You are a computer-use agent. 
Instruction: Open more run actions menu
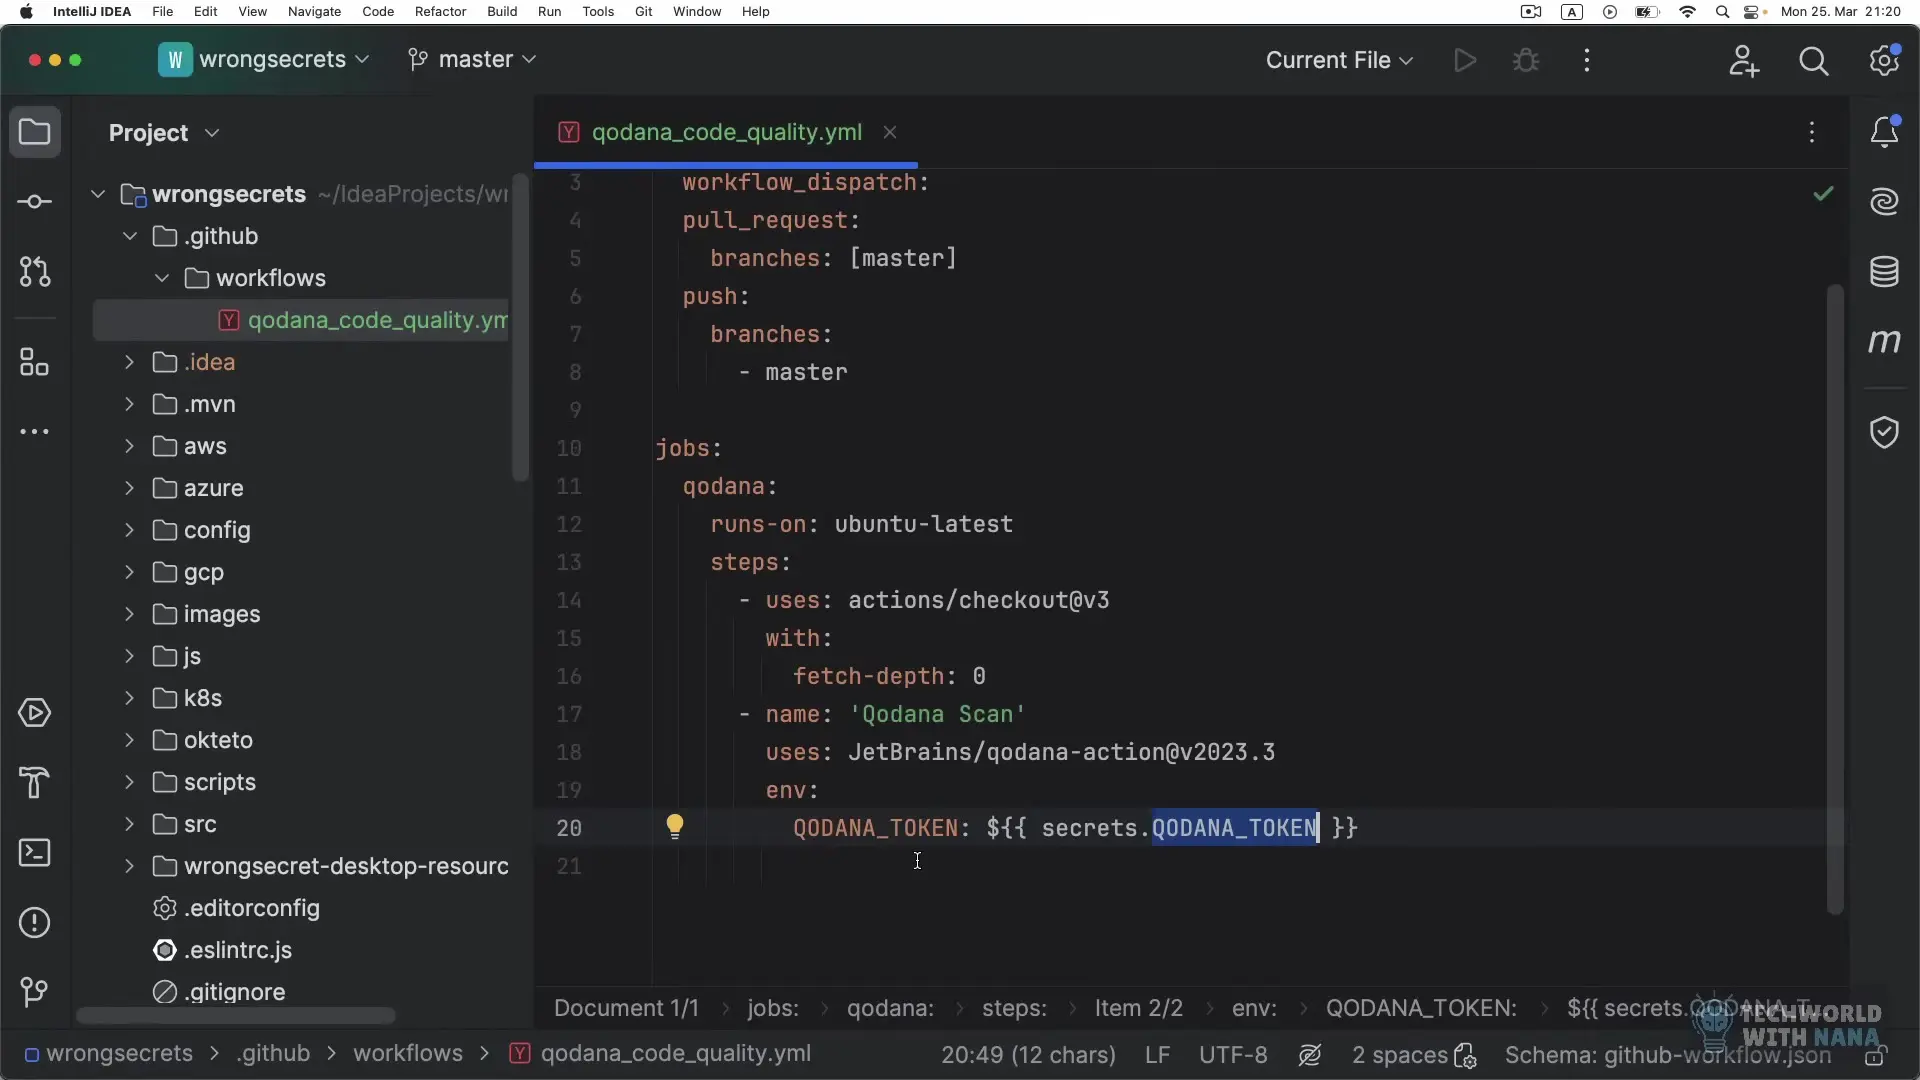tap(1587, 60)
